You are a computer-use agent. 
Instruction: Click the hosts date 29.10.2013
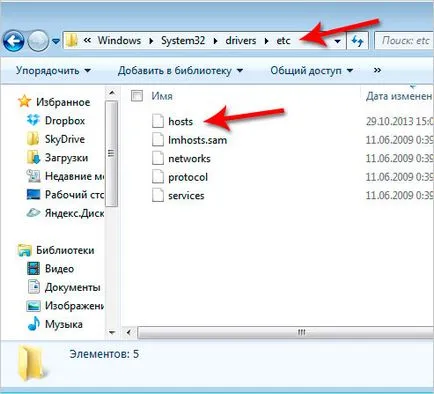[x=399, y=121]
